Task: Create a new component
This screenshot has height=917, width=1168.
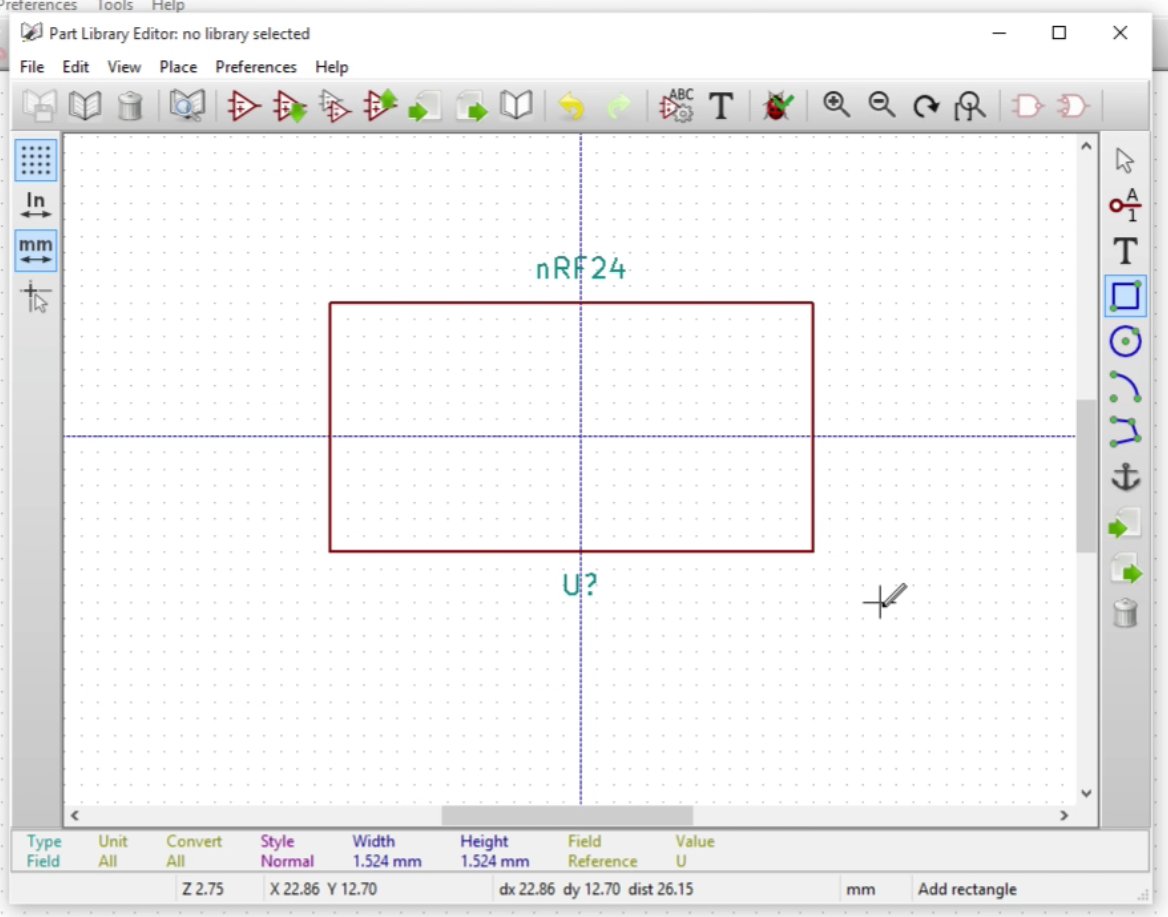Action: coord(244,106)
